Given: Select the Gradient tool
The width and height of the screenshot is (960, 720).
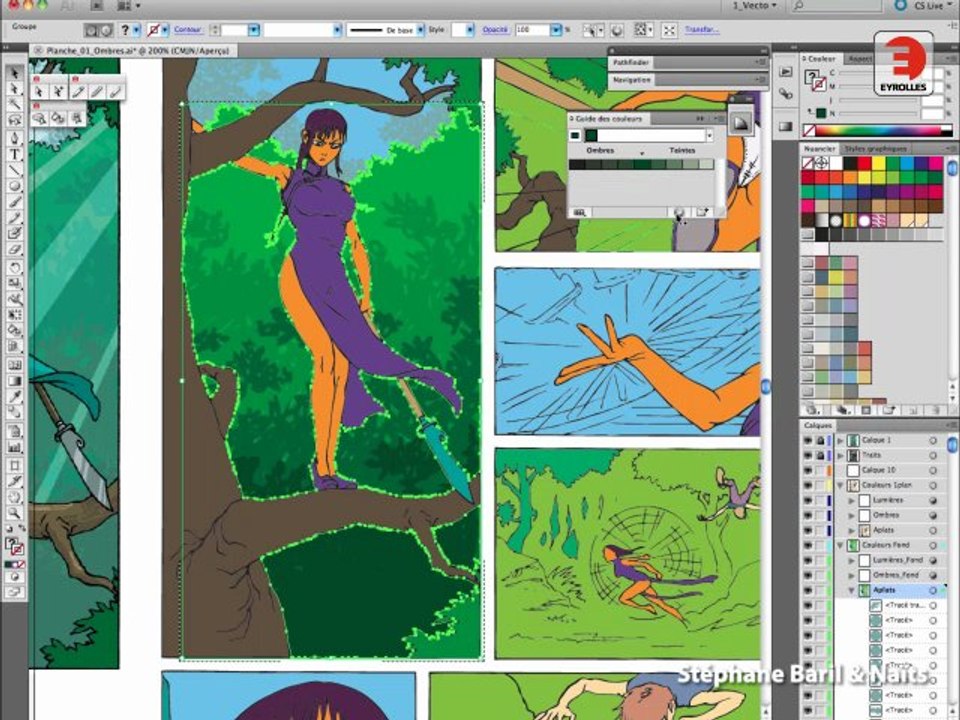Looking at the screenshot, I should (x=15, y=381).
